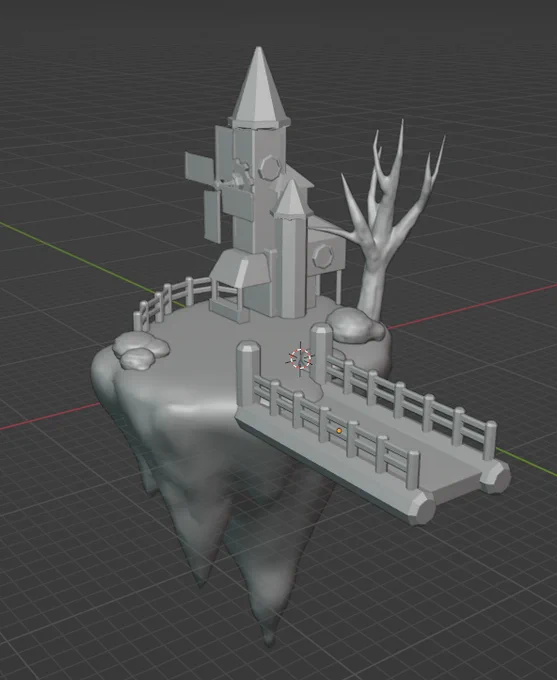Select the small front turret cone roof
Image resolution: width=557 pixels, height=680 pixels.
point(290,199)
